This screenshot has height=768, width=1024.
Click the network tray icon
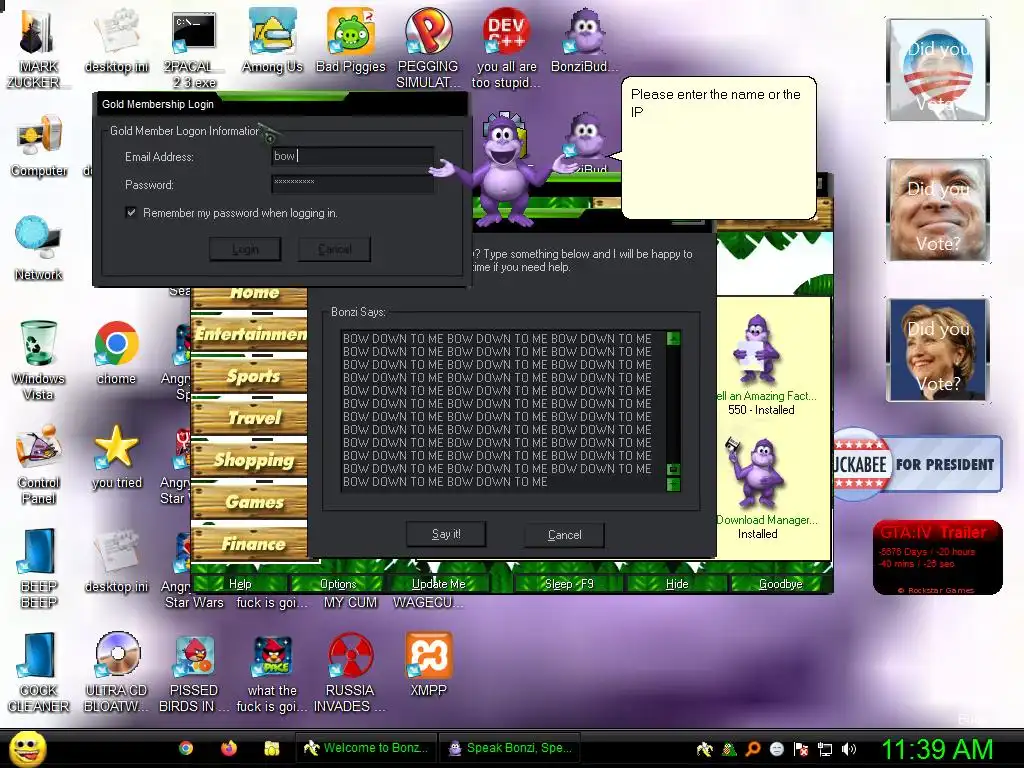(825, 749)
